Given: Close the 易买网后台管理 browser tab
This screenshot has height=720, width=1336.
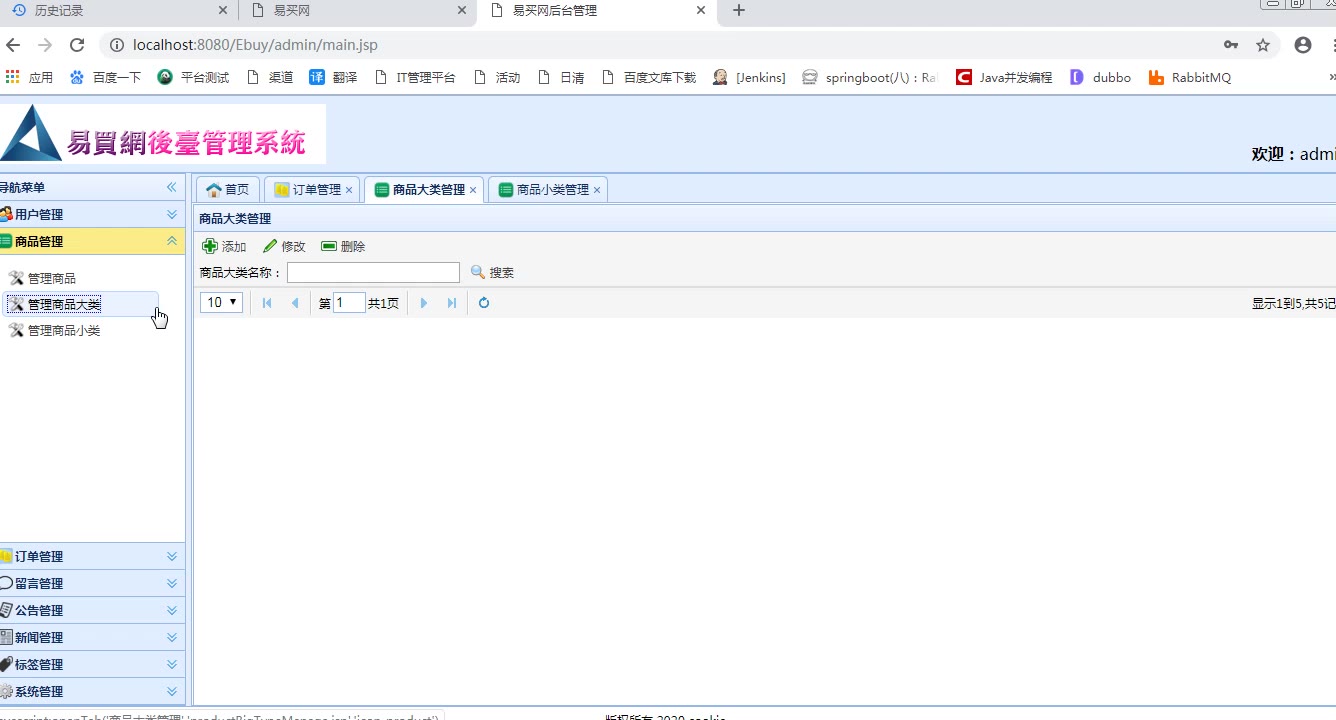Looking at the screenshot, I should [701, 11].
